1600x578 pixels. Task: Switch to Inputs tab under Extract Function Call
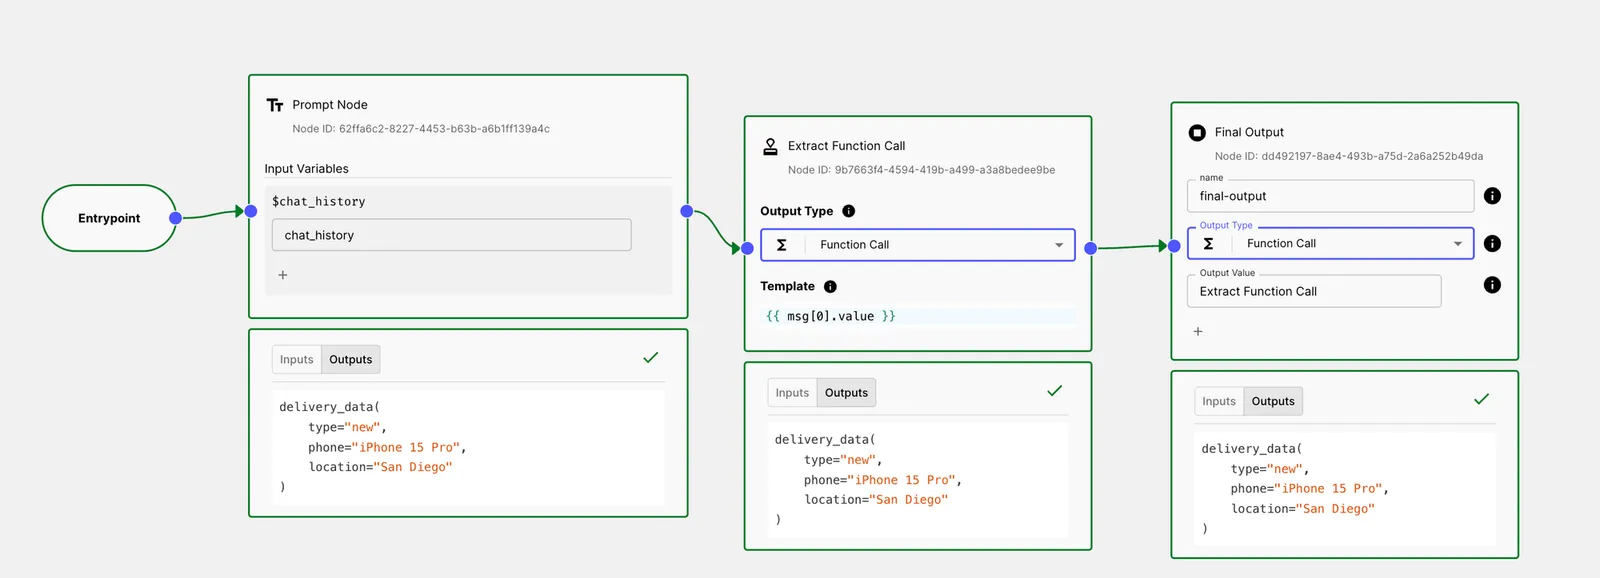(792, 393)
